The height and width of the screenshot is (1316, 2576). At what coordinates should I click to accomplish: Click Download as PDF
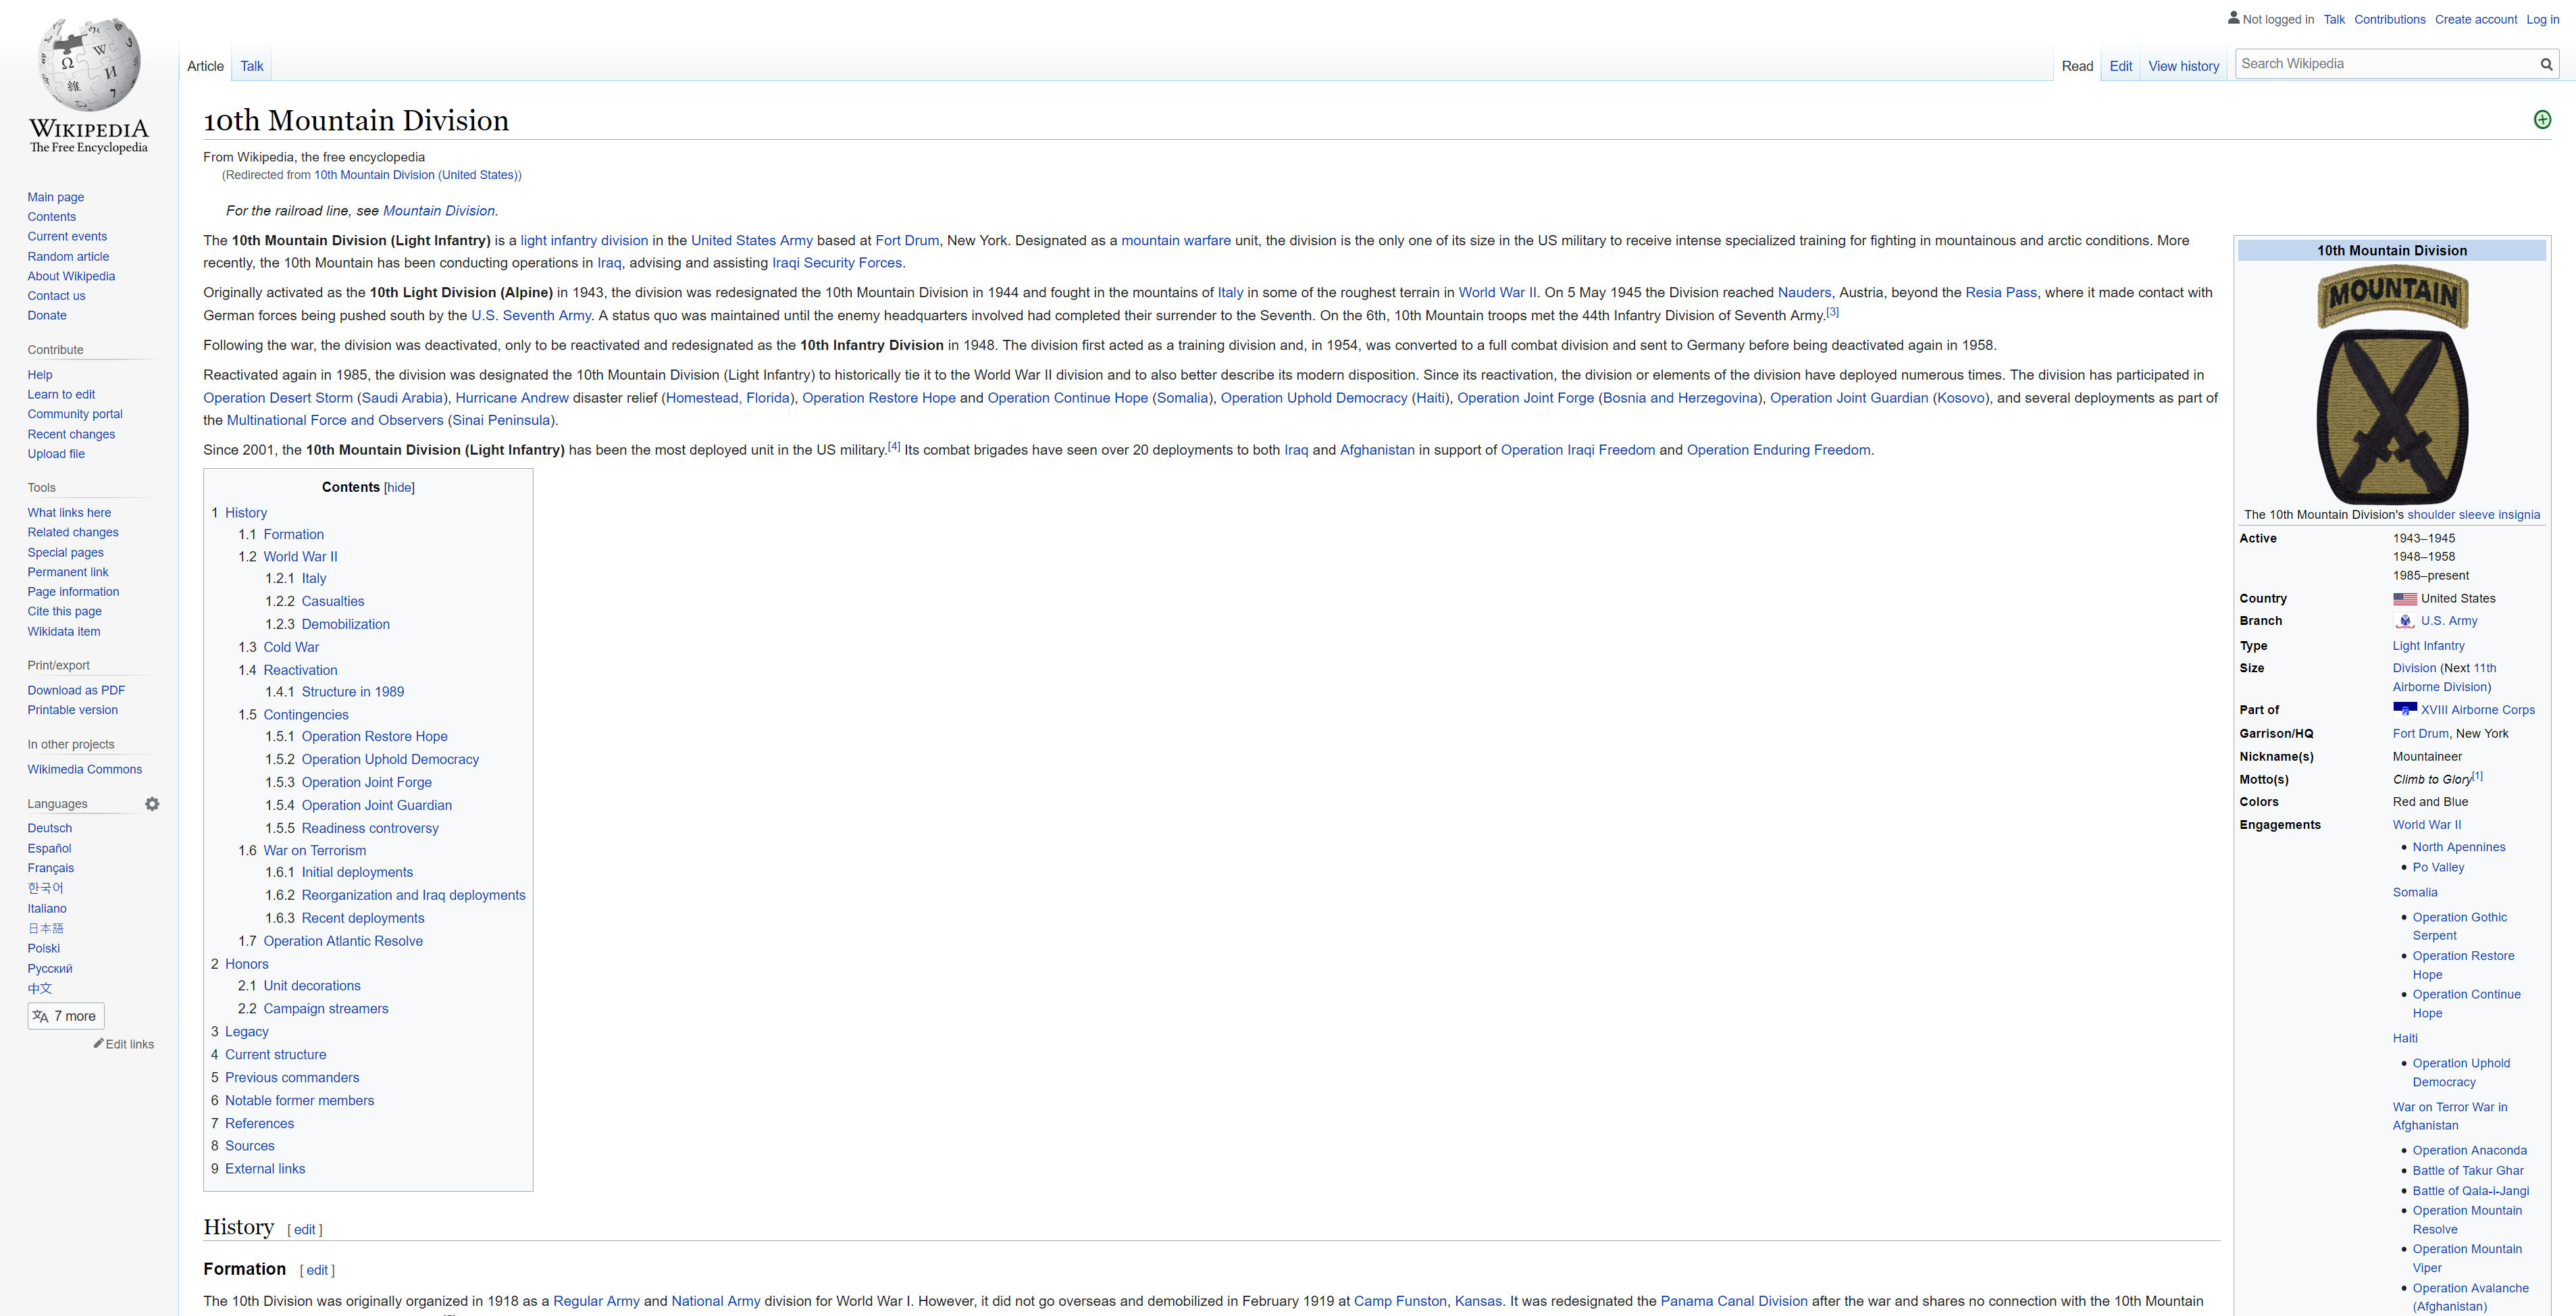coord(76,690)
